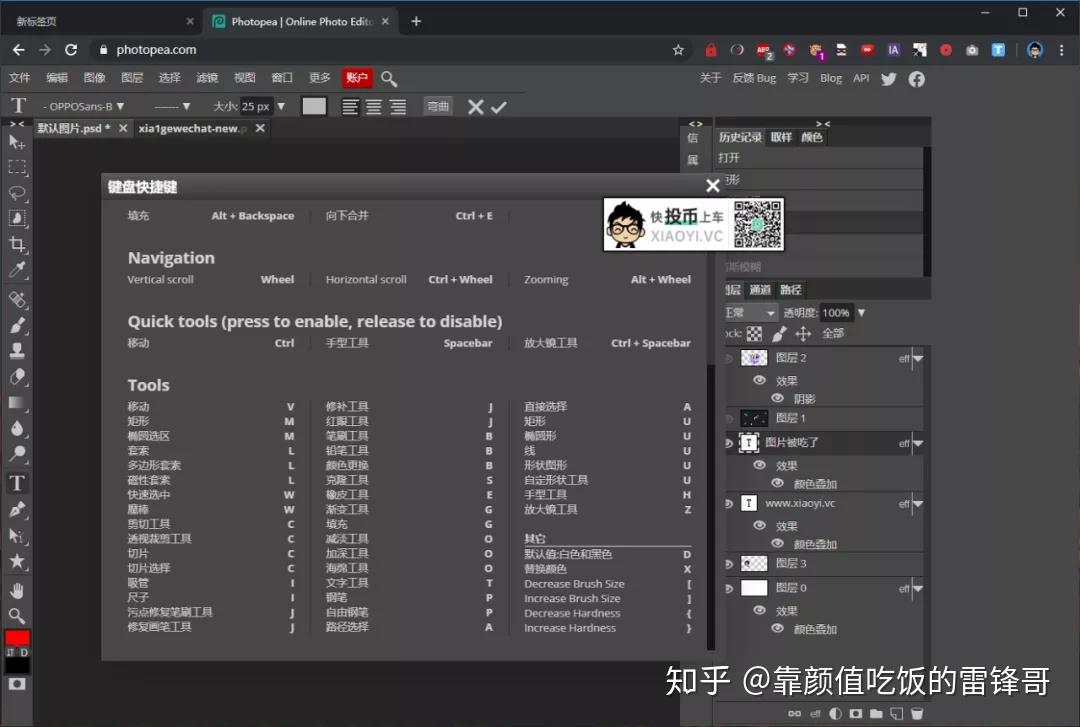1080x727 pixels.
Task: Select the Custom Shape star tool
Action: (17, 562)
